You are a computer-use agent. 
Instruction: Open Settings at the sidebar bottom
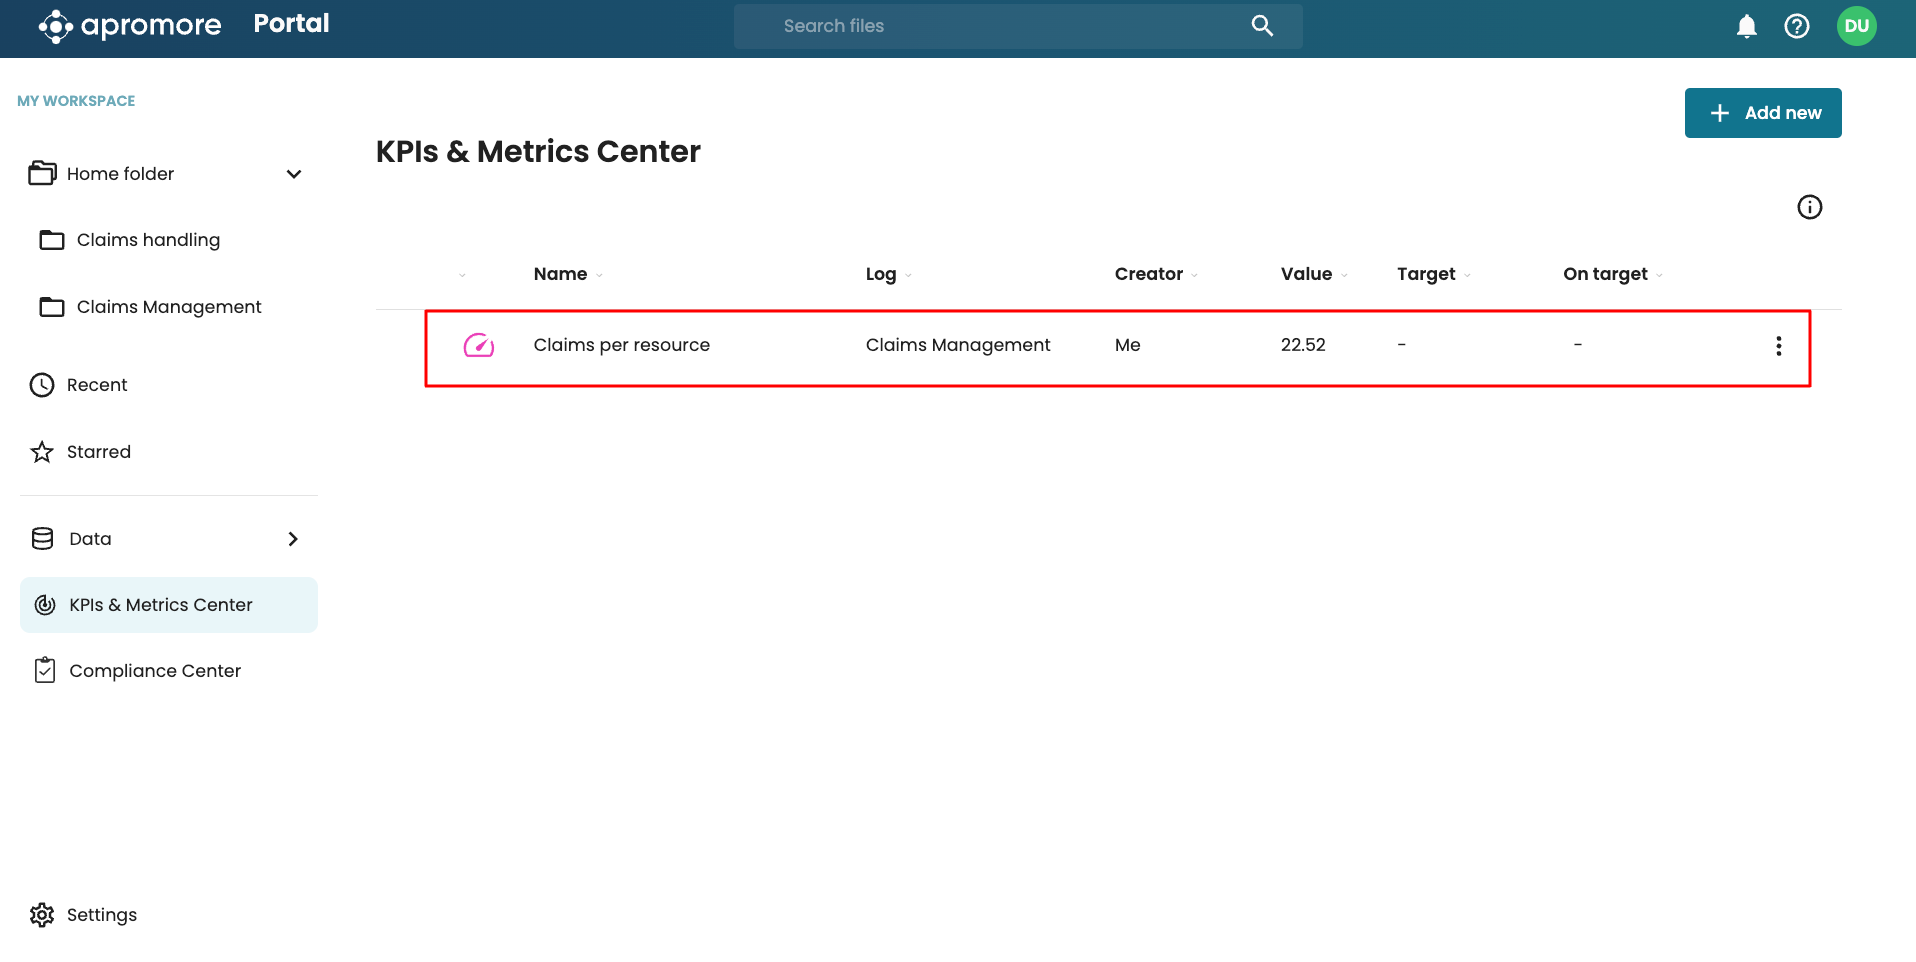(101, 915)
